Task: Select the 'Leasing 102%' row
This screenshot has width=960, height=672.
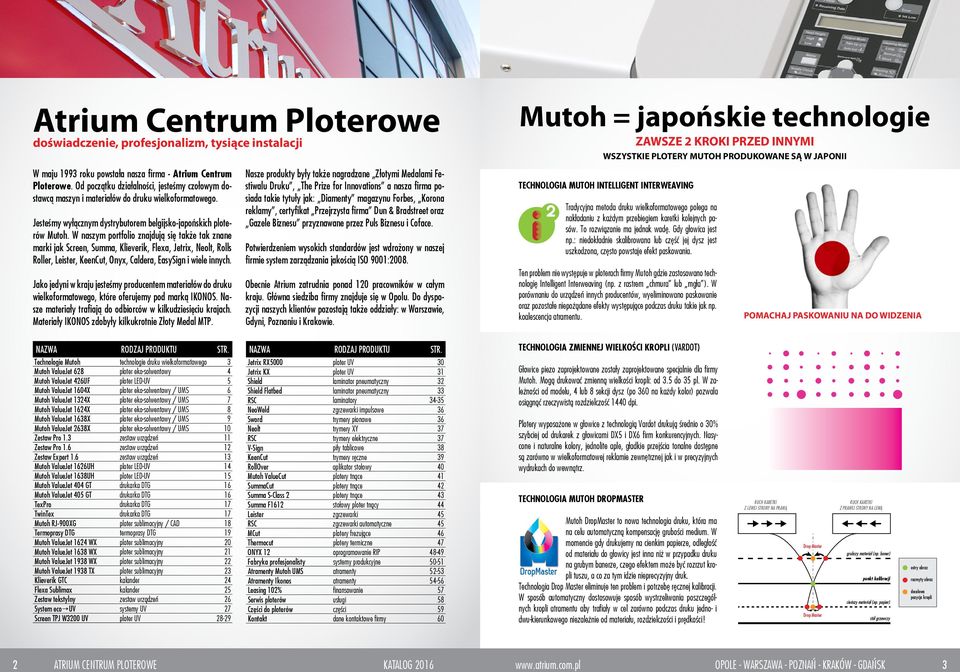Action: [345, 591]
